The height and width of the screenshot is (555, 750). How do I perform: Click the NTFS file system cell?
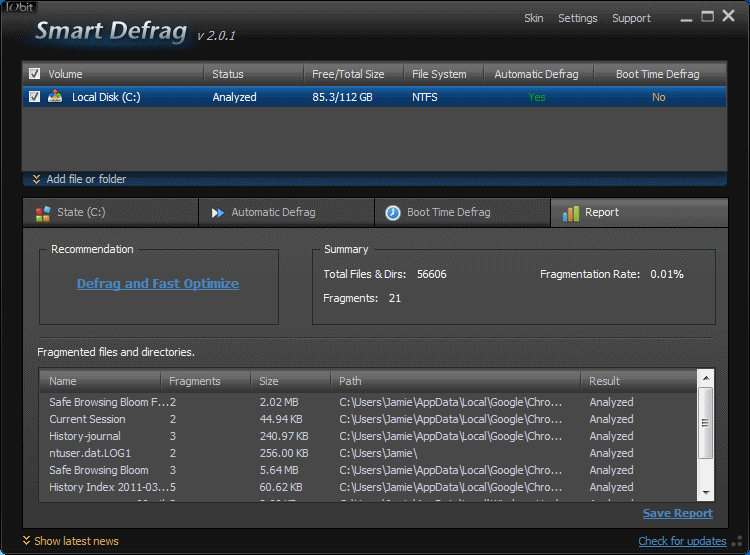425,97
